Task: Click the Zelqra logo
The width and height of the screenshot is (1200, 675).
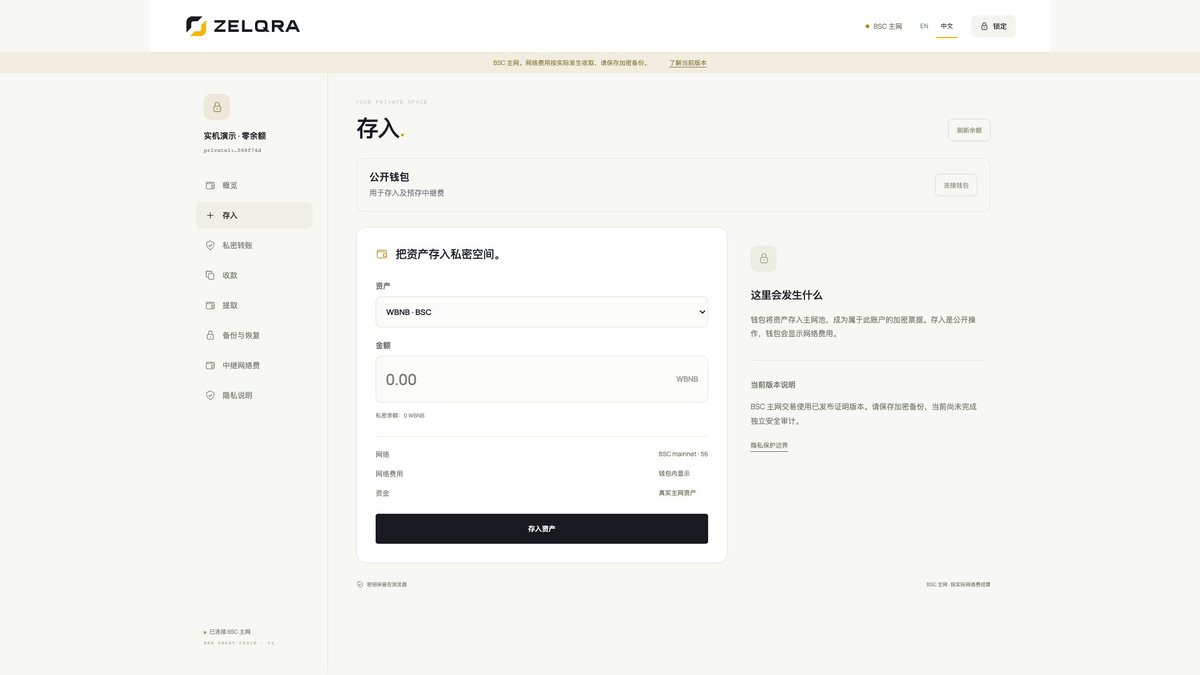Action: tap(243, 26)
